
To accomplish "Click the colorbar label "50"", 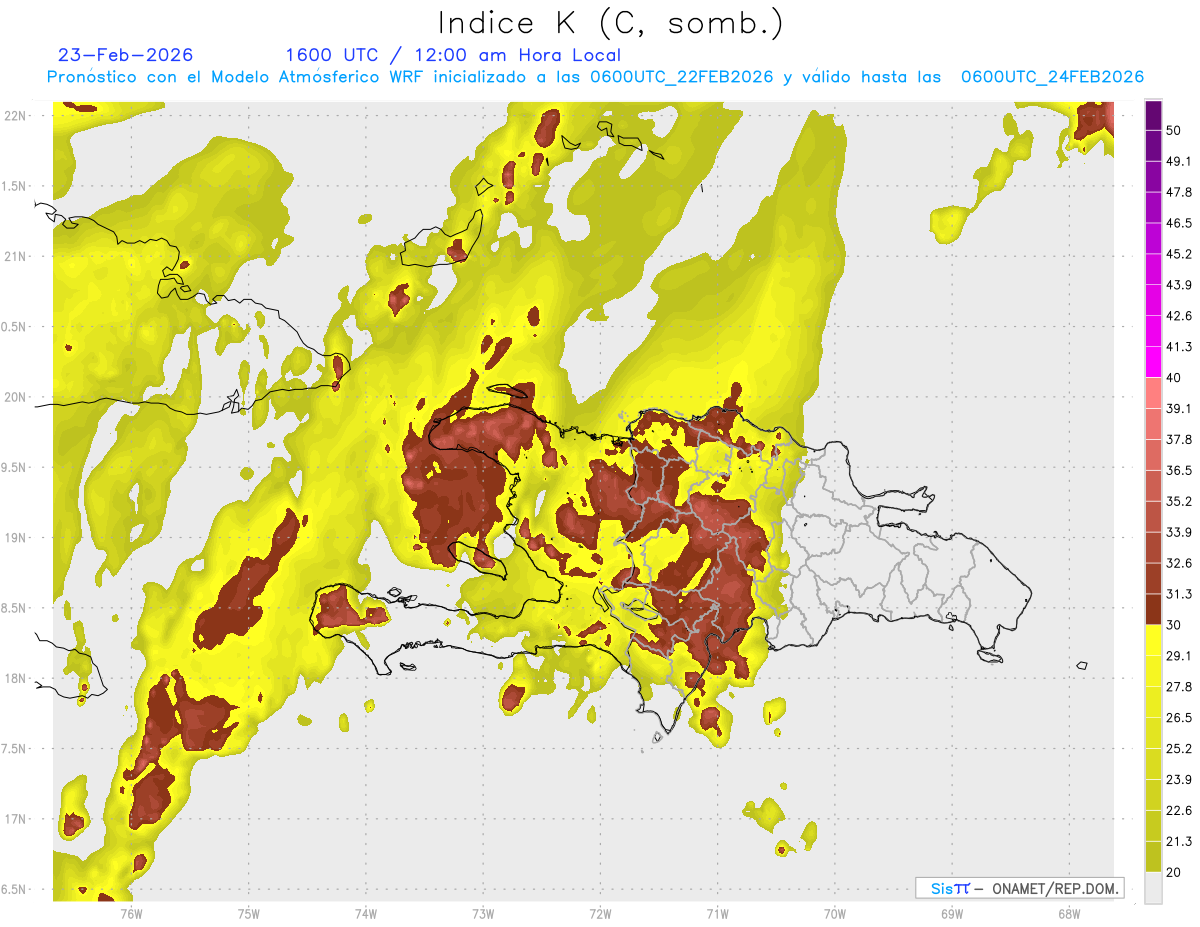I will click(1174, 131).
